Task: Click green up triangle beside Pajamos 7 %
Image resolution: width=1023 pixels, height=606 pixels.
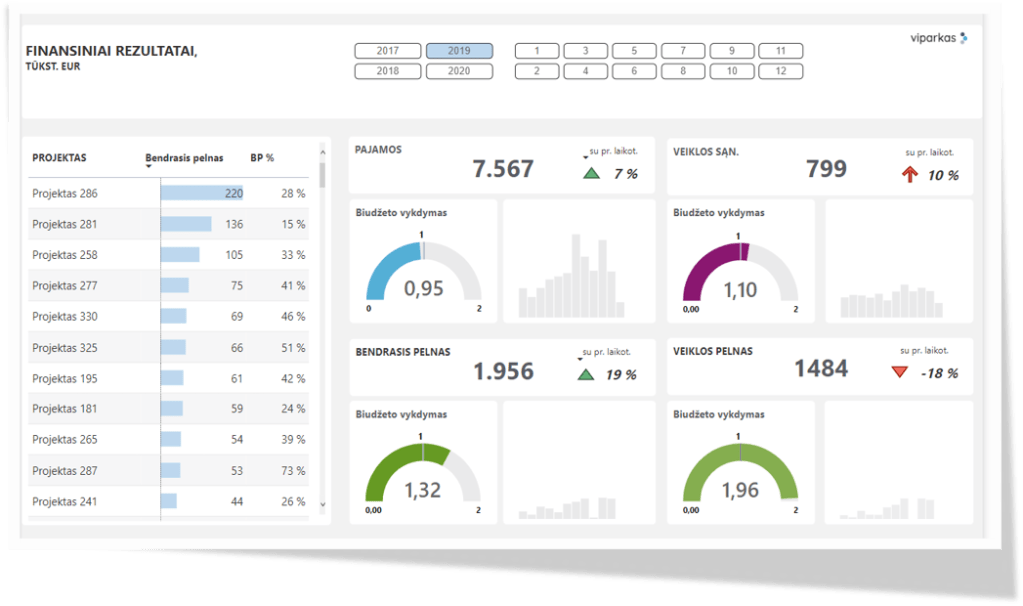Action: tap(591, 174)
